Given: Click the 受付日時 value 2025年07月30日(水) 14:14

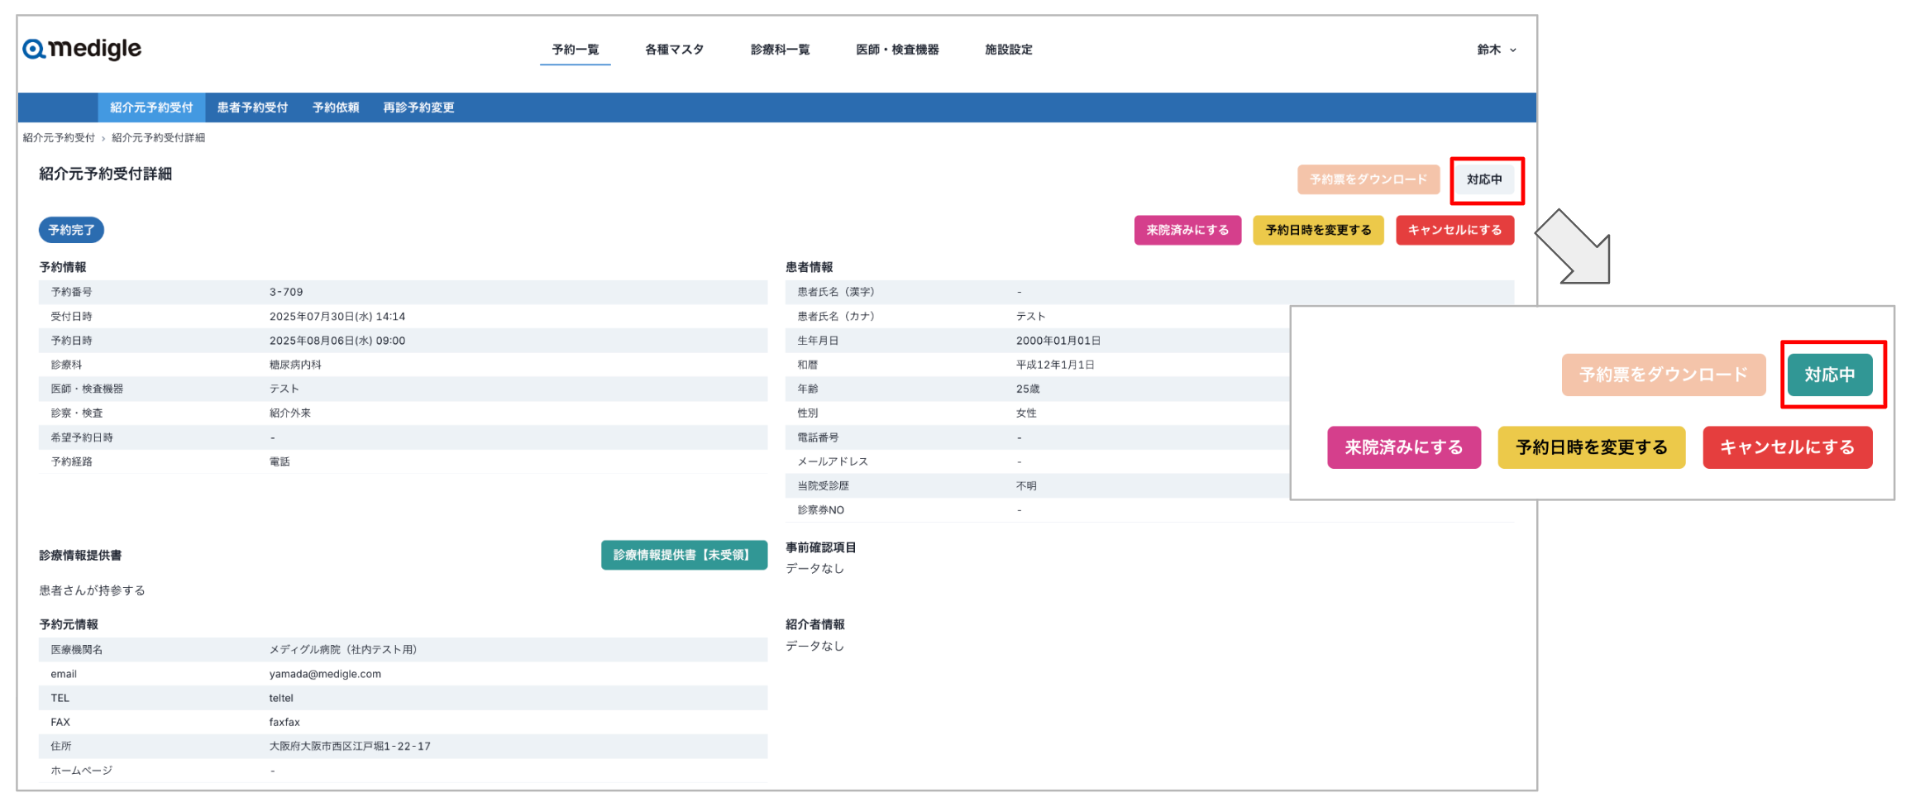Looking at the screenshot, I should click(x=337, y=316).
